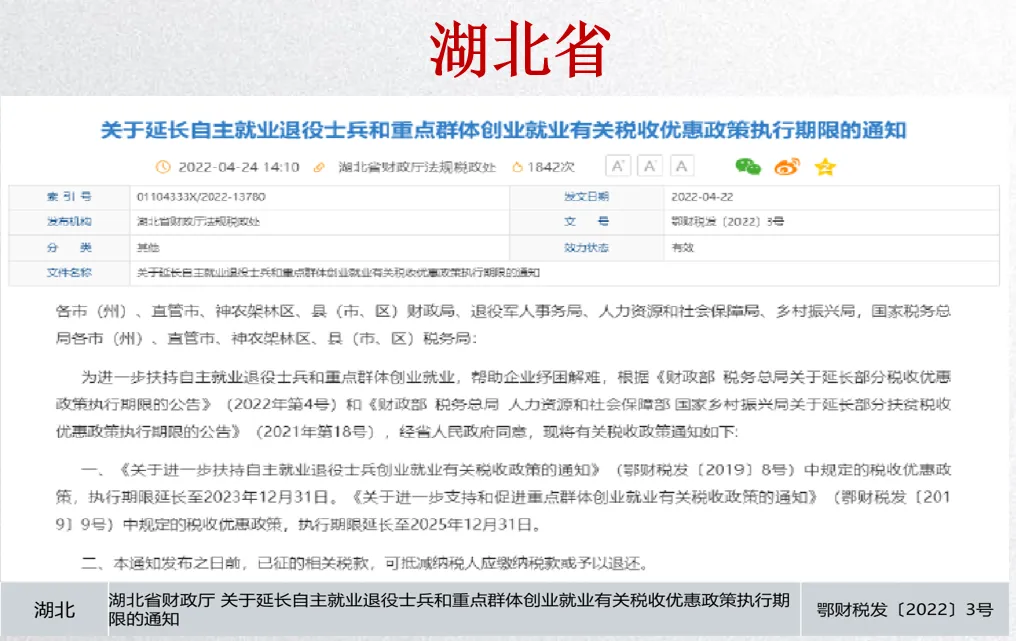Click the paragraph starting 为进一步扶持自主就业
1016x641 pixels.
click(503, 404)
